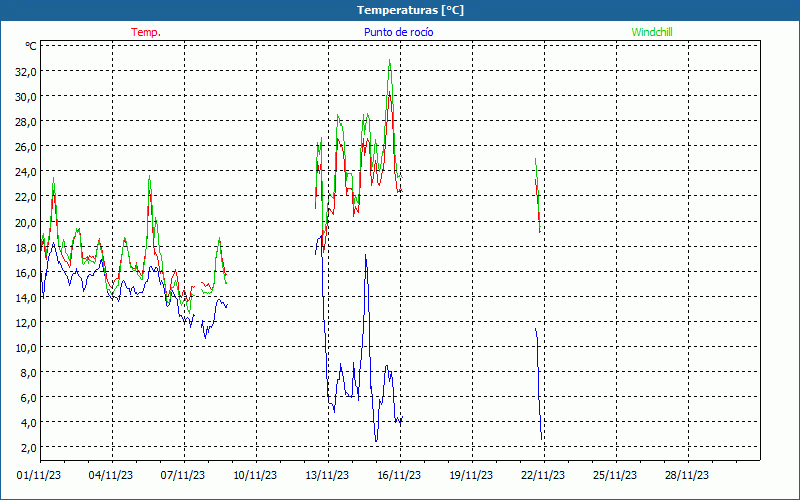Click the 25/11/23 date label

[x=615, y=475]
